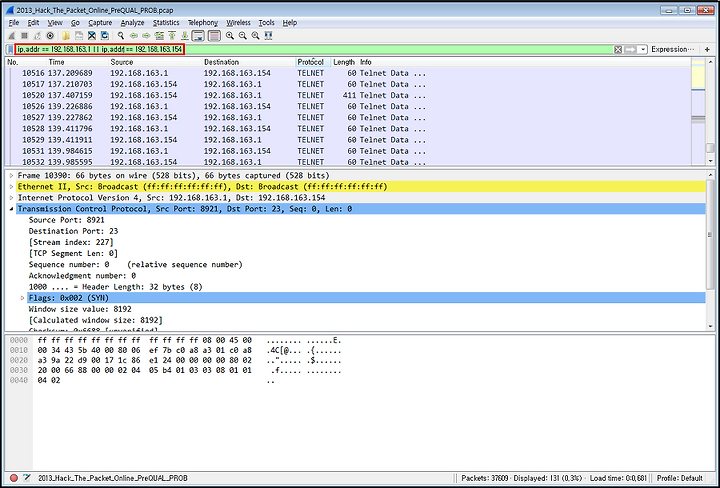Go forward in packet history arrow
The image size is (720, 488).
pyautogui.click(x=146, y=36)
